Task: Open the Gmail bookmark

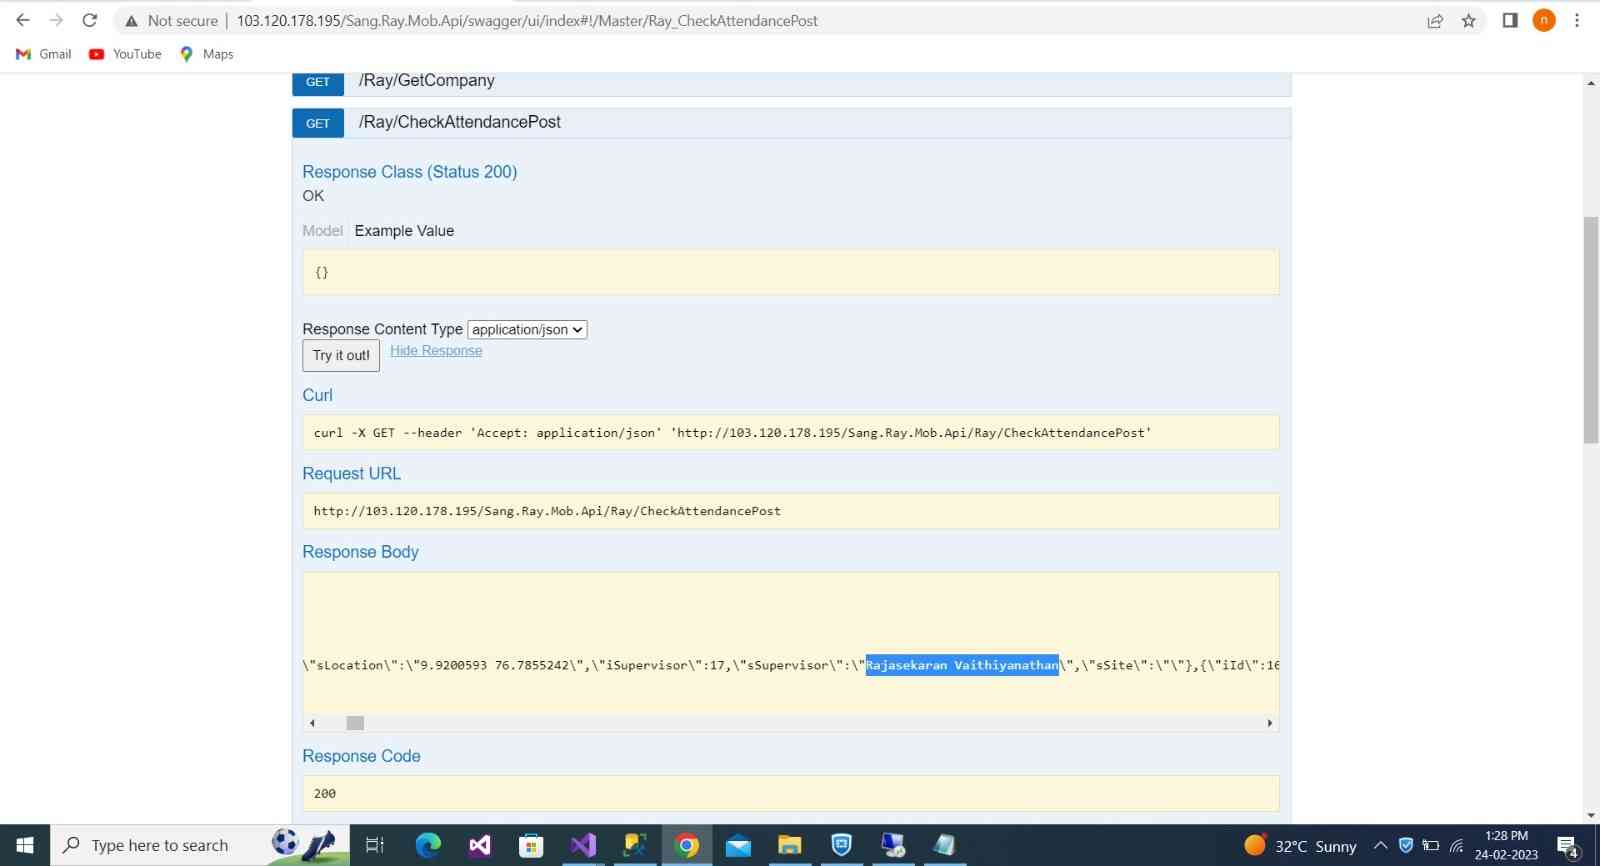Action: [x=44, y=54]
